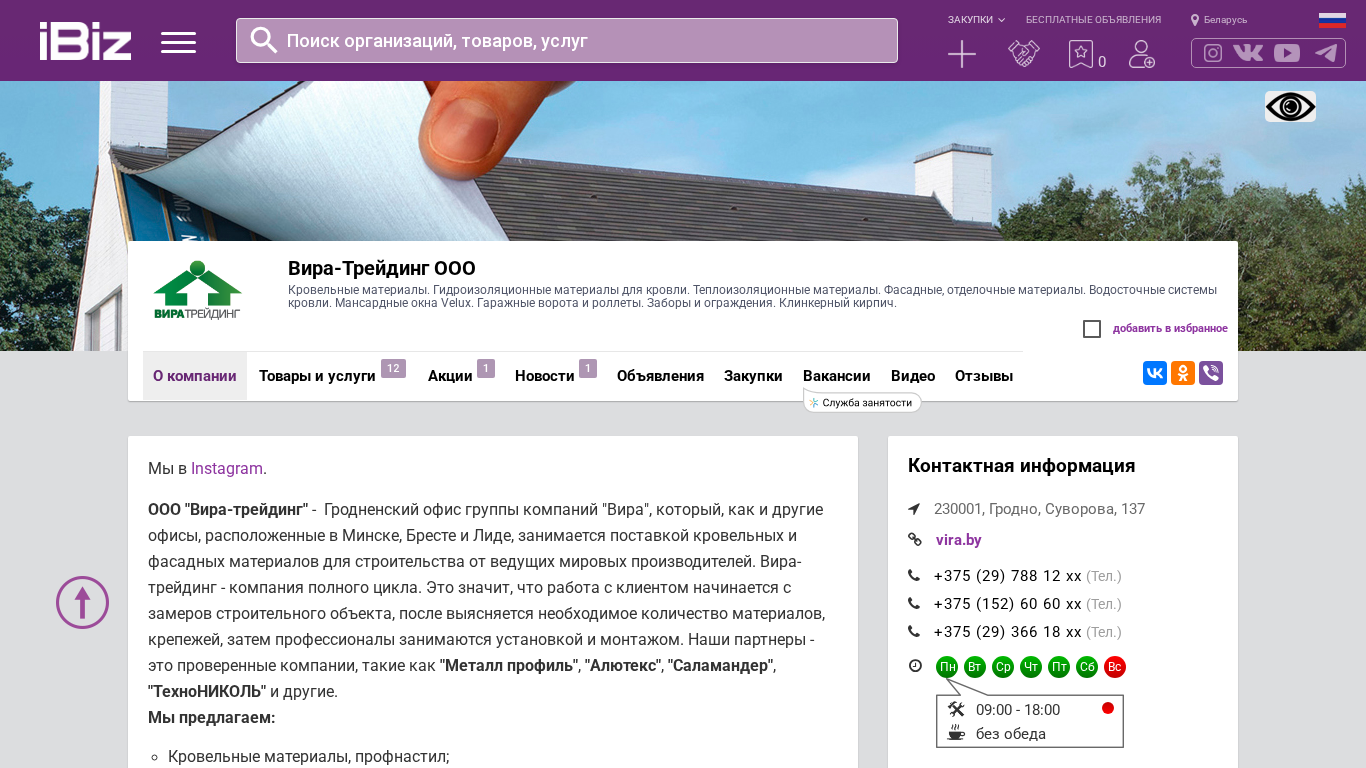Viewport: 1366px width, 768px height.
Task: Add a new listing with plus icon
Action: pyautogui.click(x=962, y=54)
